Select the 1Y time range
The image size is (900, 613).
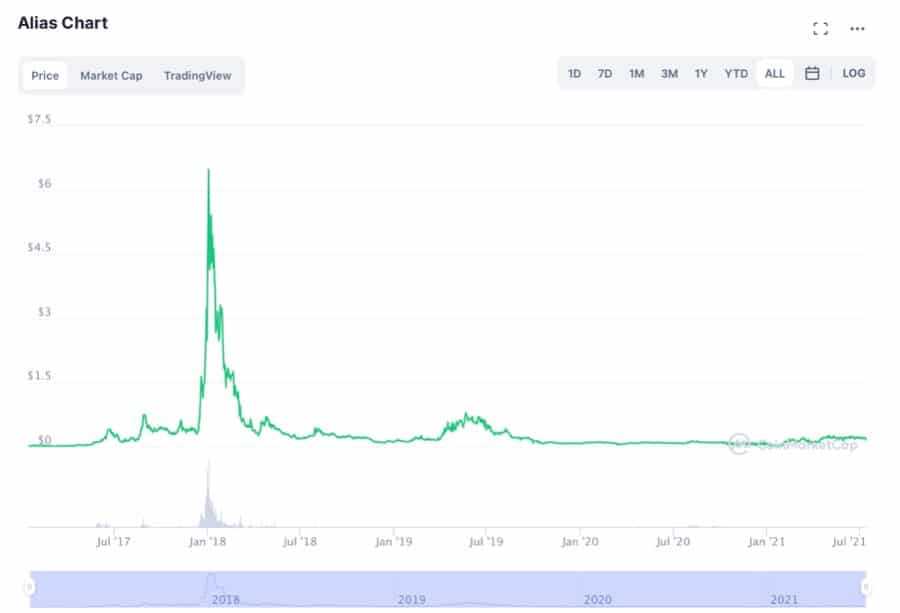[x=701, y=74]
